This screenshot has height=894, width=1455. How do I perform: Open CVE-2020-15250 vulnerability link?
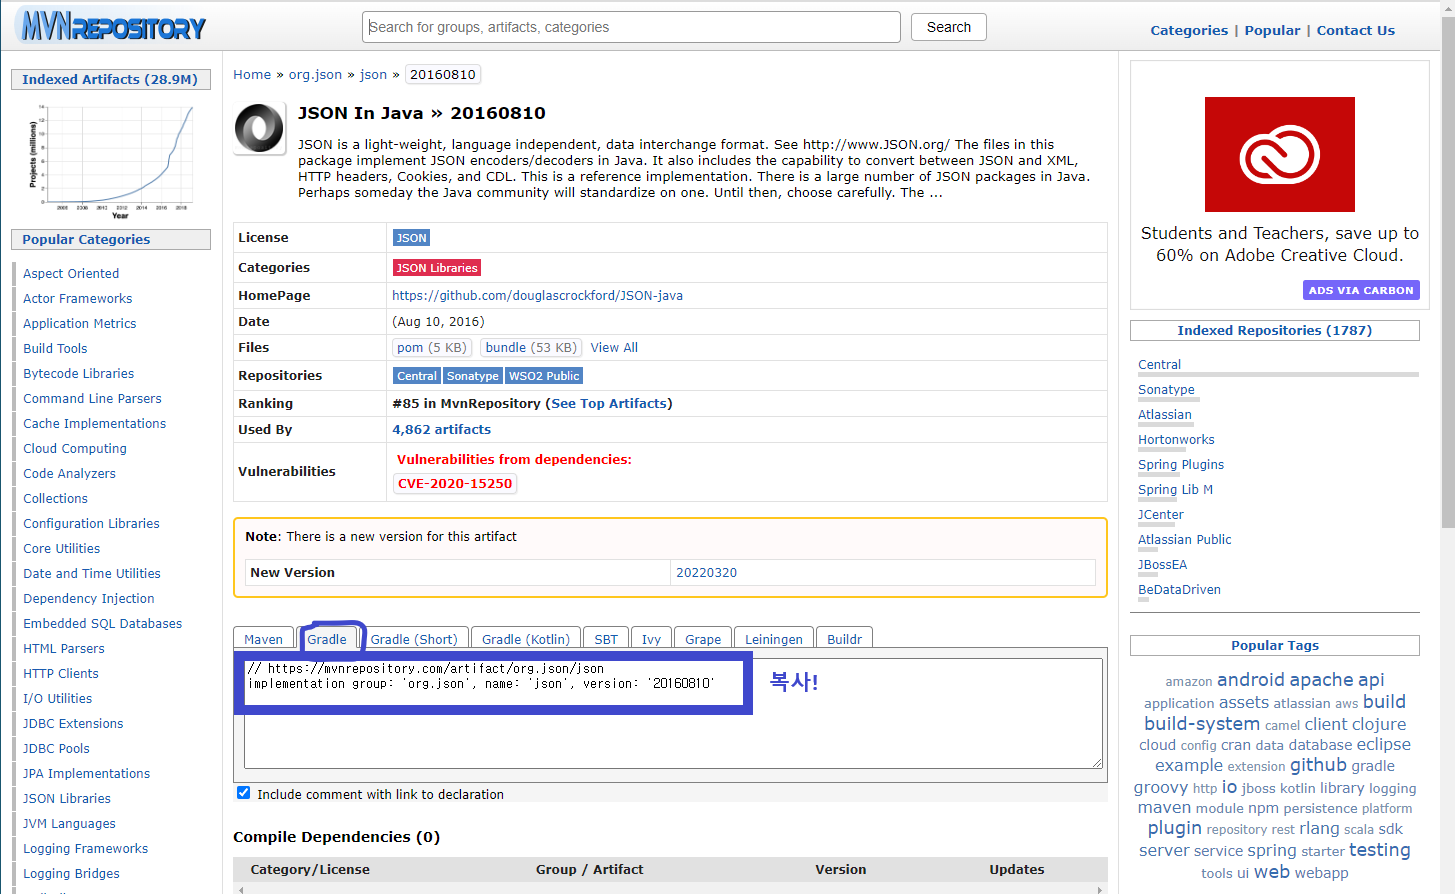click(x=455, y=483)
